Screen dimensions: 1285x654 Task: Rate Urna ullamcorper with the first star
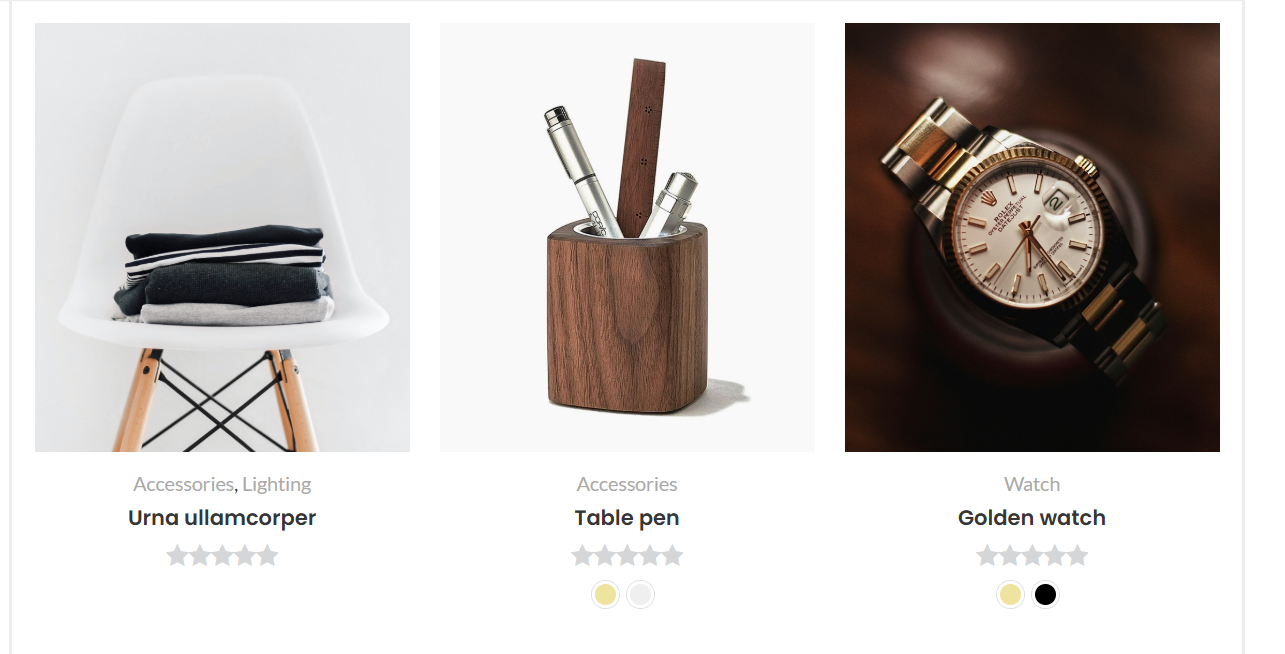pos(178,556)
